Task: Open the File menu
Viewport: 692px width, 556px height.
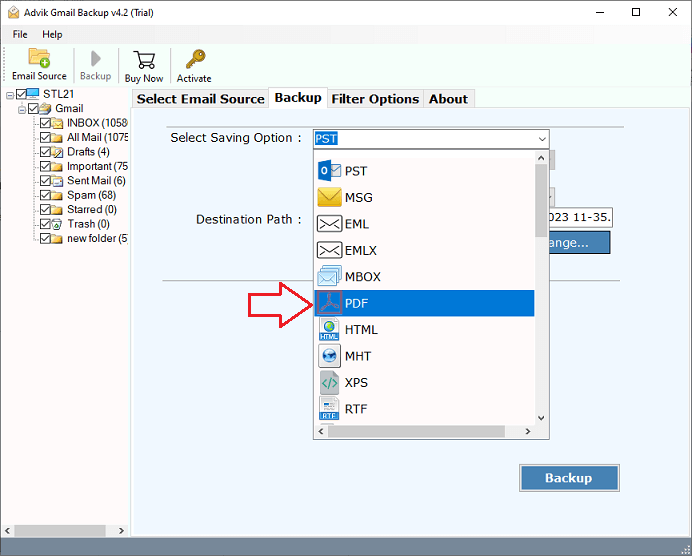Action: click(x=20, y=34)
